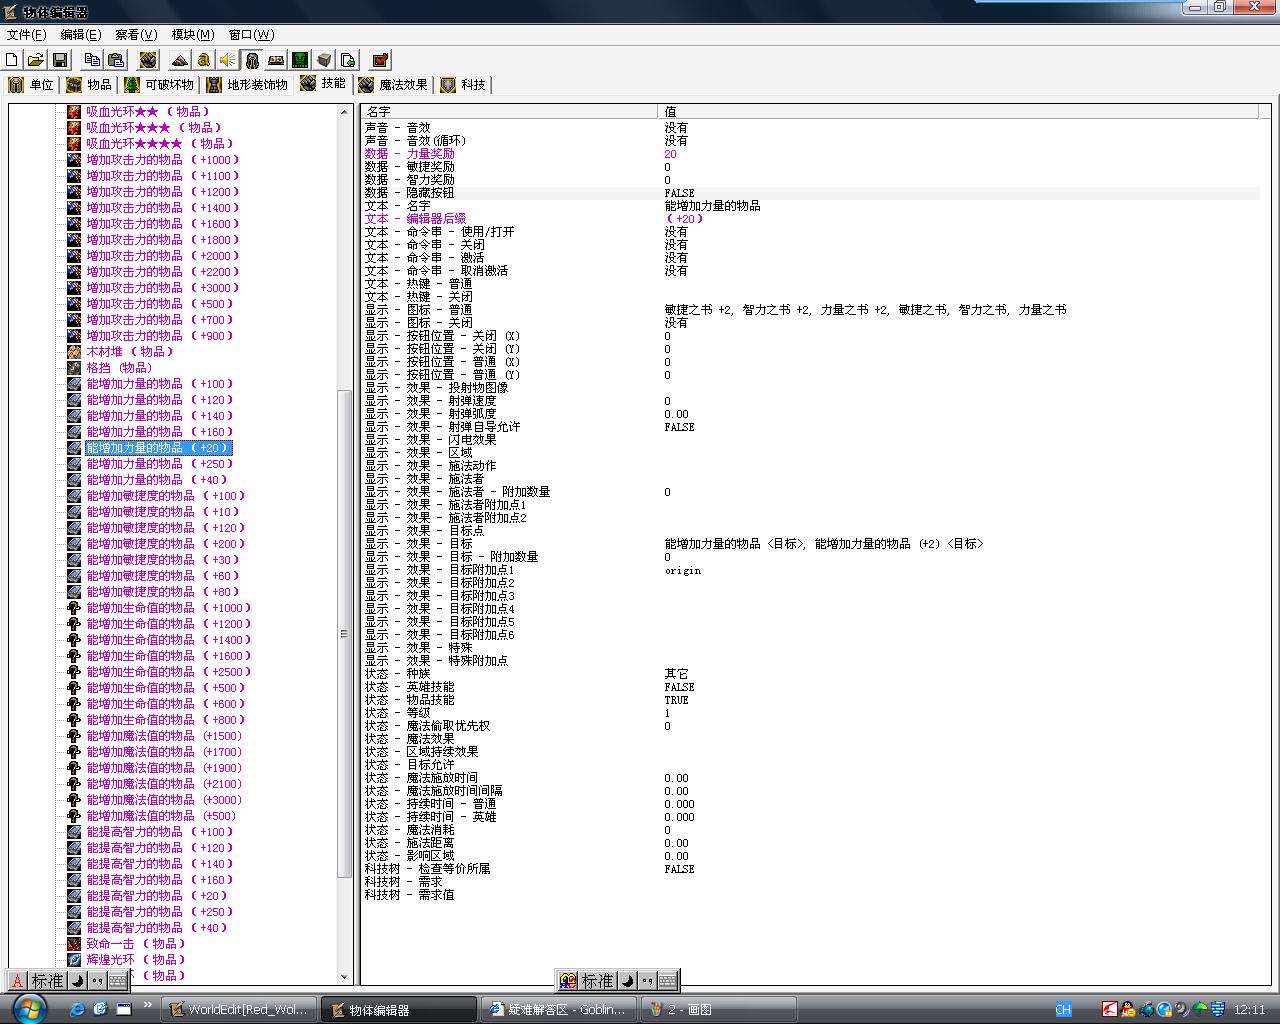Switch to WorldEdit[Red_Wol... taskbar window
Image resolution: width=1280 pixels, height=1024 pixels.
[240, 1010]
